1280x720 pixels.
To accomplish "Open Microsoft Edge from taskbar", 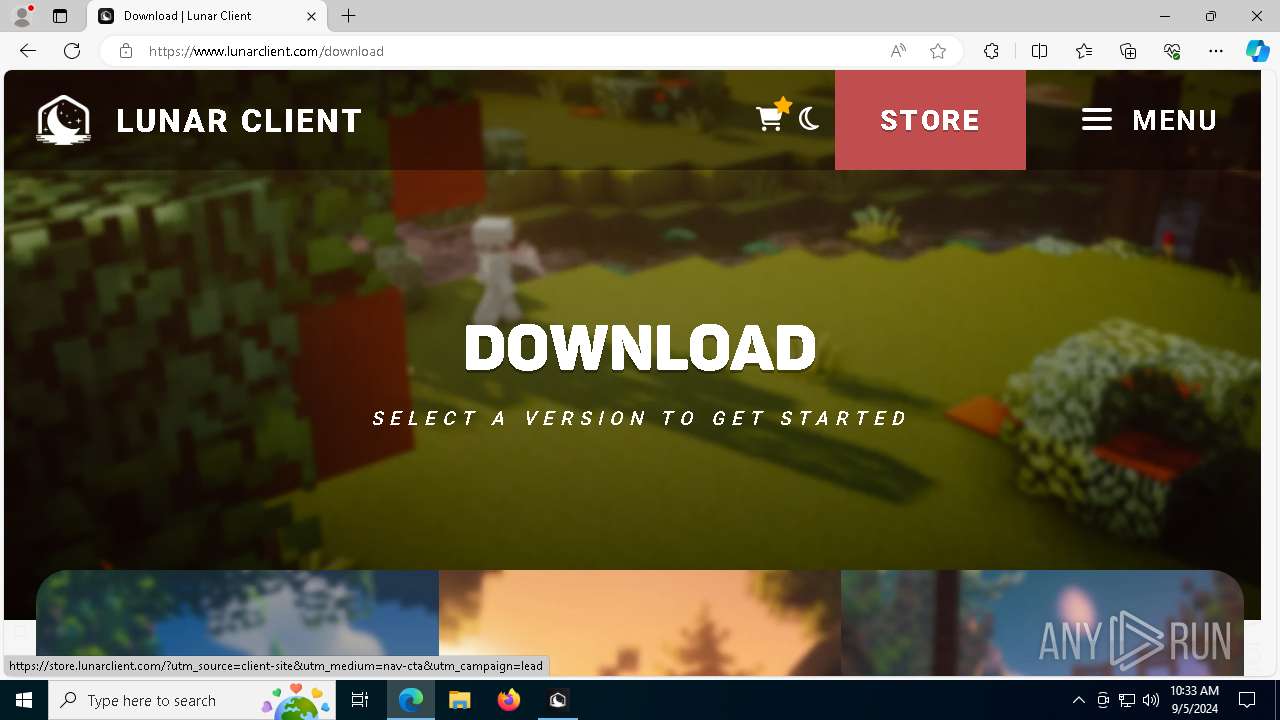I will [x=411, y=700].
